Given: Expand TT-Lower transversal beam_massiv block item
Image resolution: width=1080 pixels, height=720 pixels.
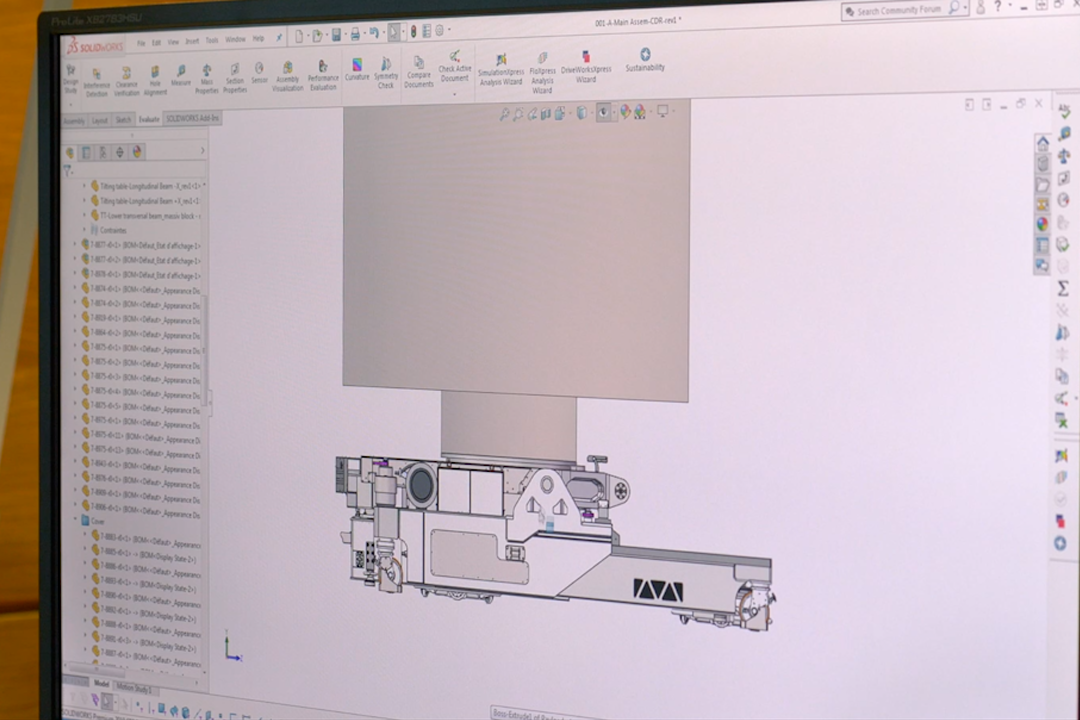Looking at the screenshot, I should coord(85,216).
